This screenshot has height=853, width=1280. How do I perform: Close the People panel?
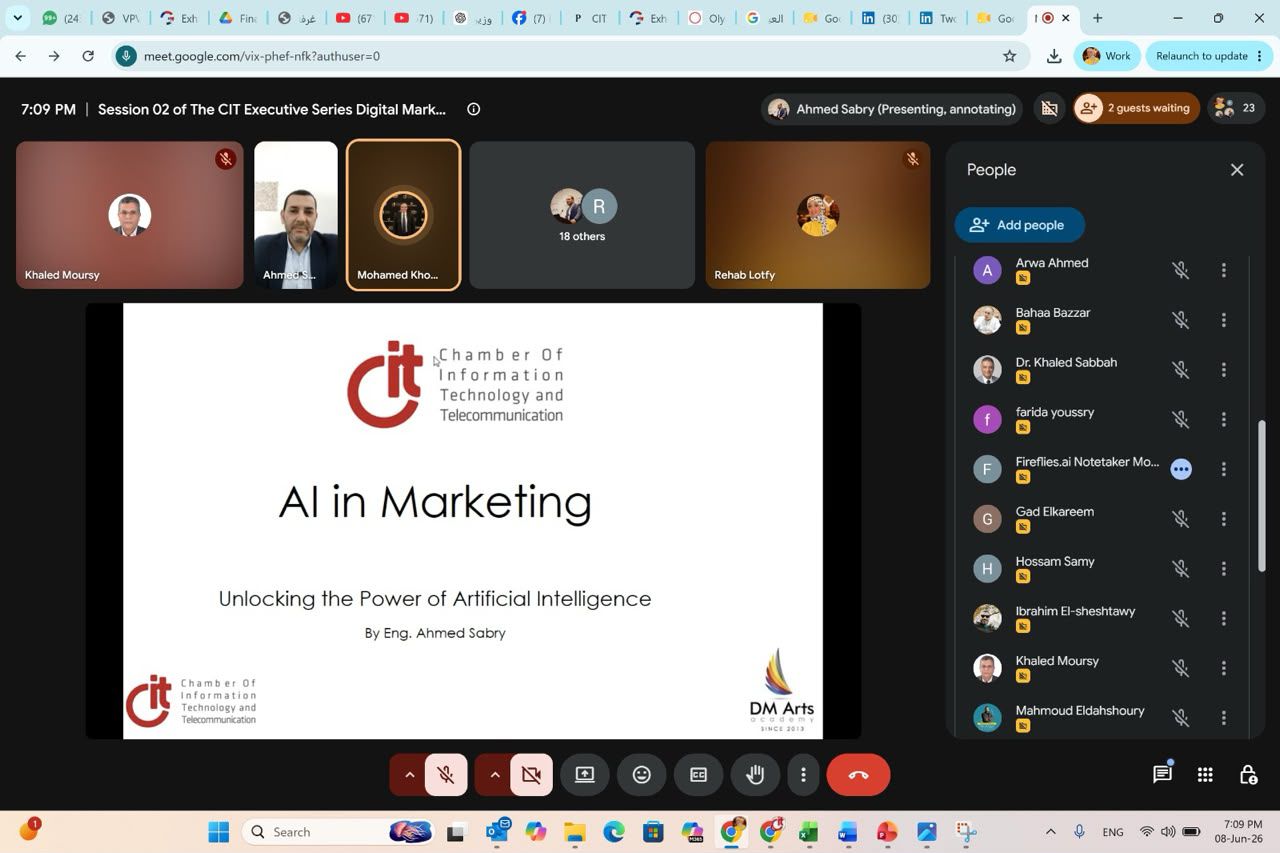pos(1237,170)
